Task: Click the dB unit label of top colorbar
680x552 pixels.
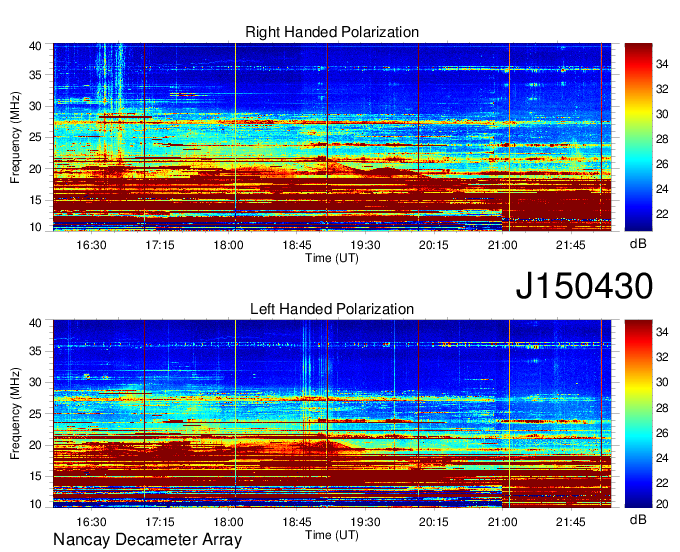Action: coord(638,244)
